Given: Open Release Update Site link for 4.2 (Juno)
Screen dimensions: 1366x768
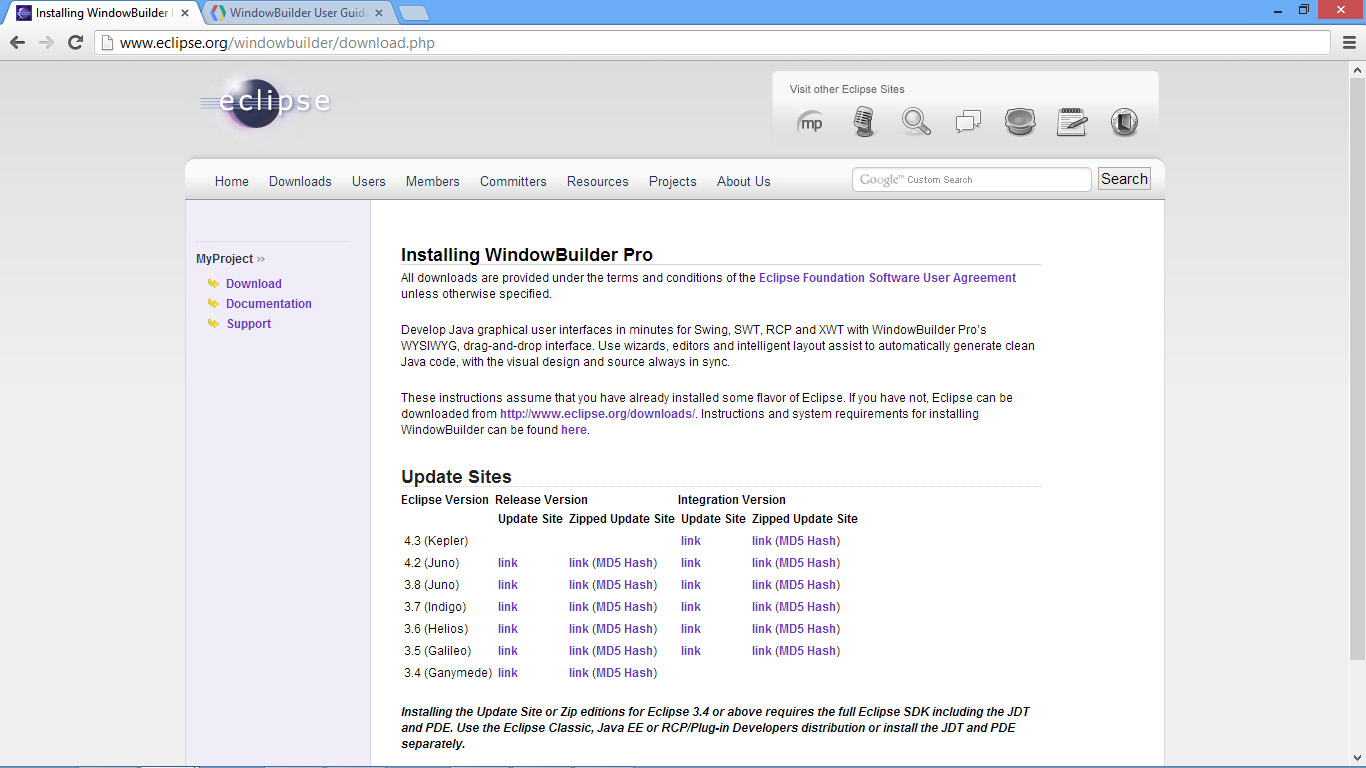Looking at the screenshot, I should (508, 563).
